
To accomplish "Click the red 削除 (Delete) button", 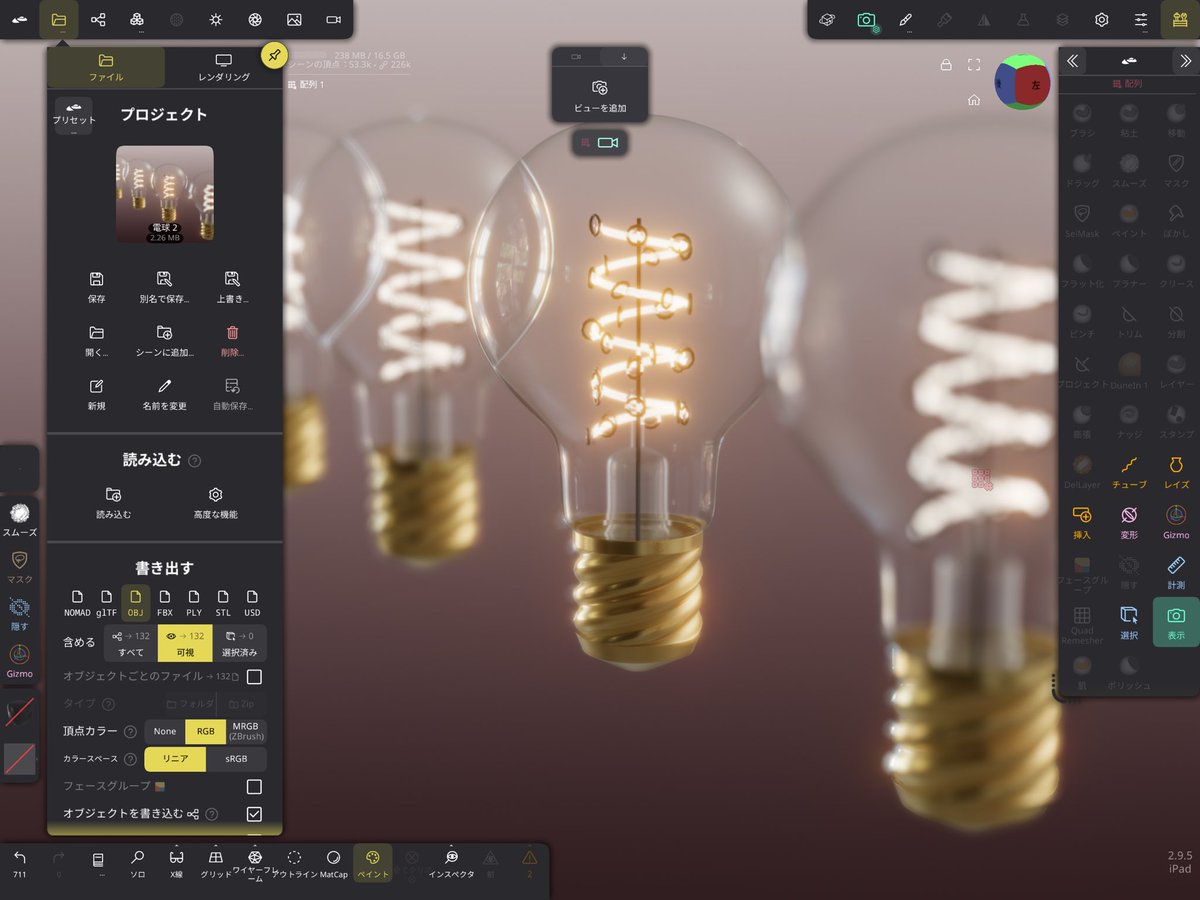I will [232, 341].
